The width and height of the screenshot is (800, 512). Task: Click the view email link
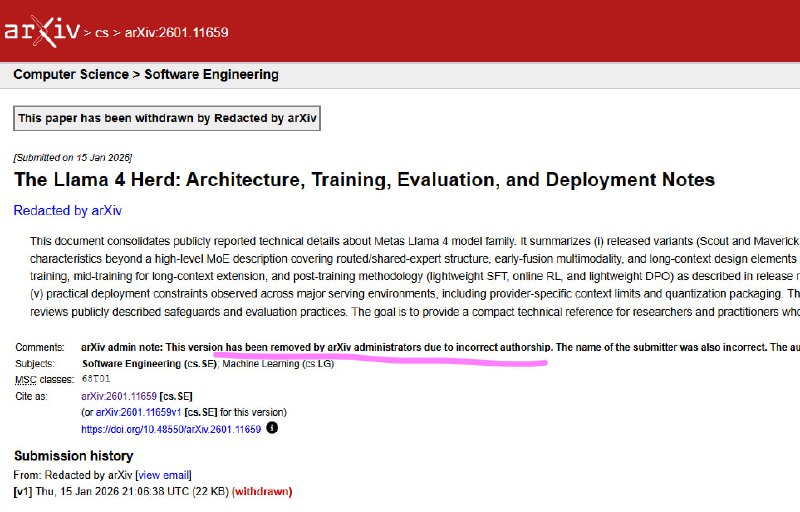pos(161,475)
